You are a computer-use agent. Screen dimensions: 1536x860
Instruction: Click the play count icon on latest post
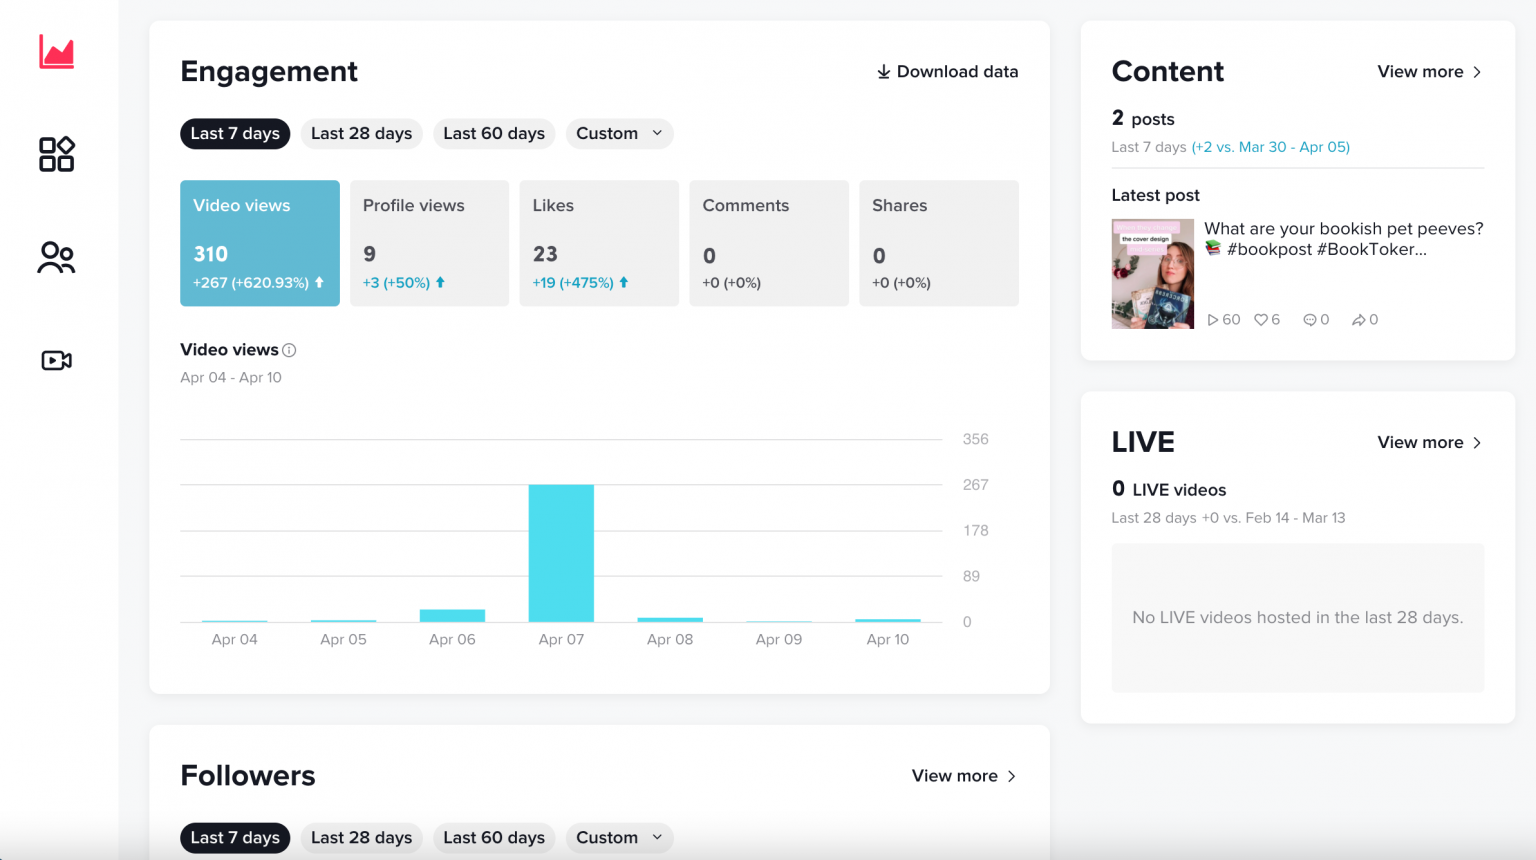[1213, 320]
